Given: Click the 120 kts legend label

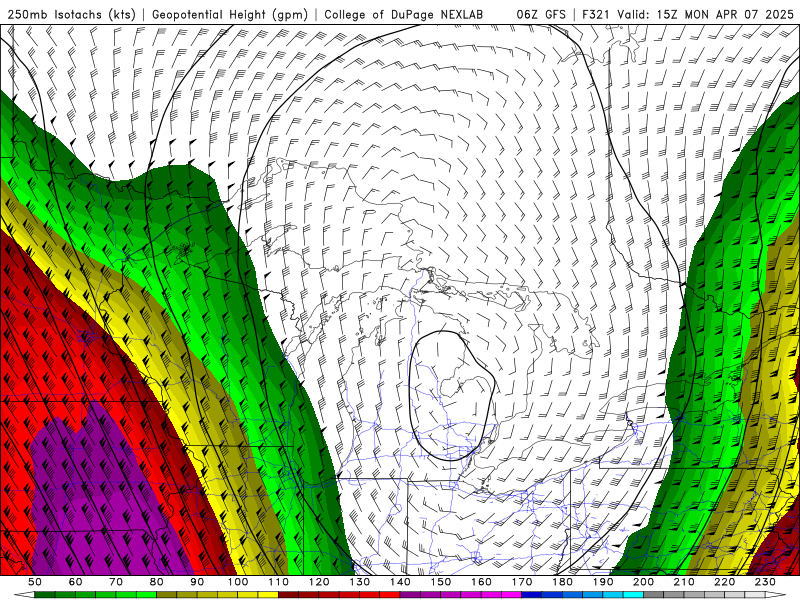Looking at the screenshot, I should [319, 582].
